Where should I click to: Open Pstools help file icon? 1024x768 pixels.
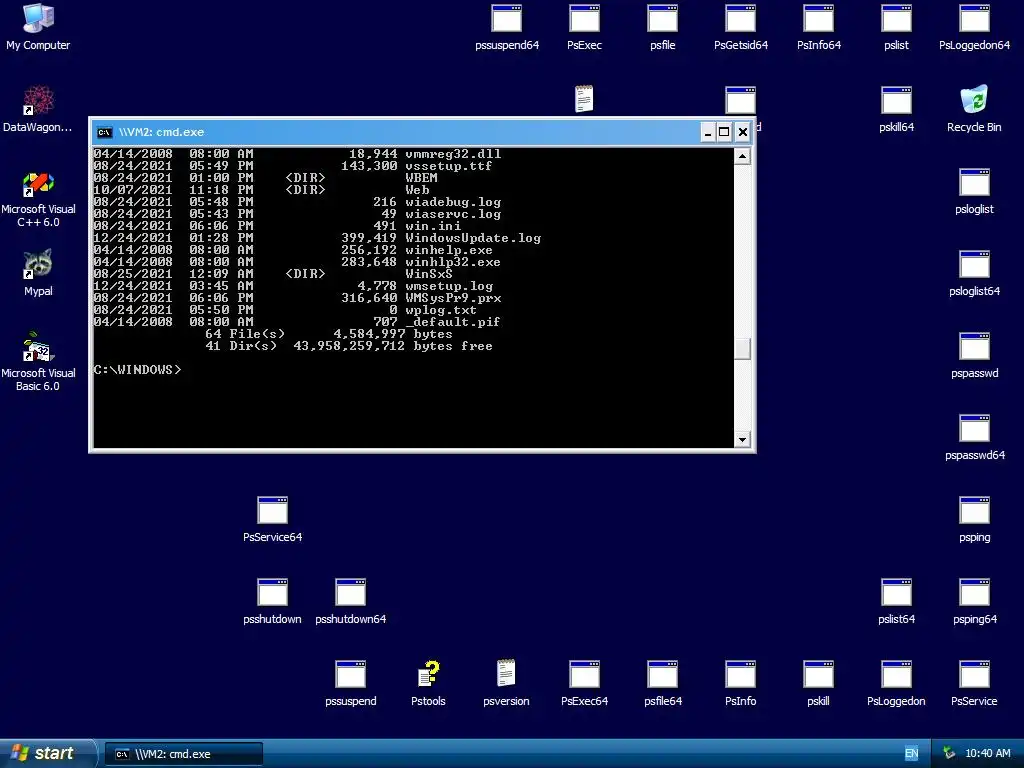(428, 683)
